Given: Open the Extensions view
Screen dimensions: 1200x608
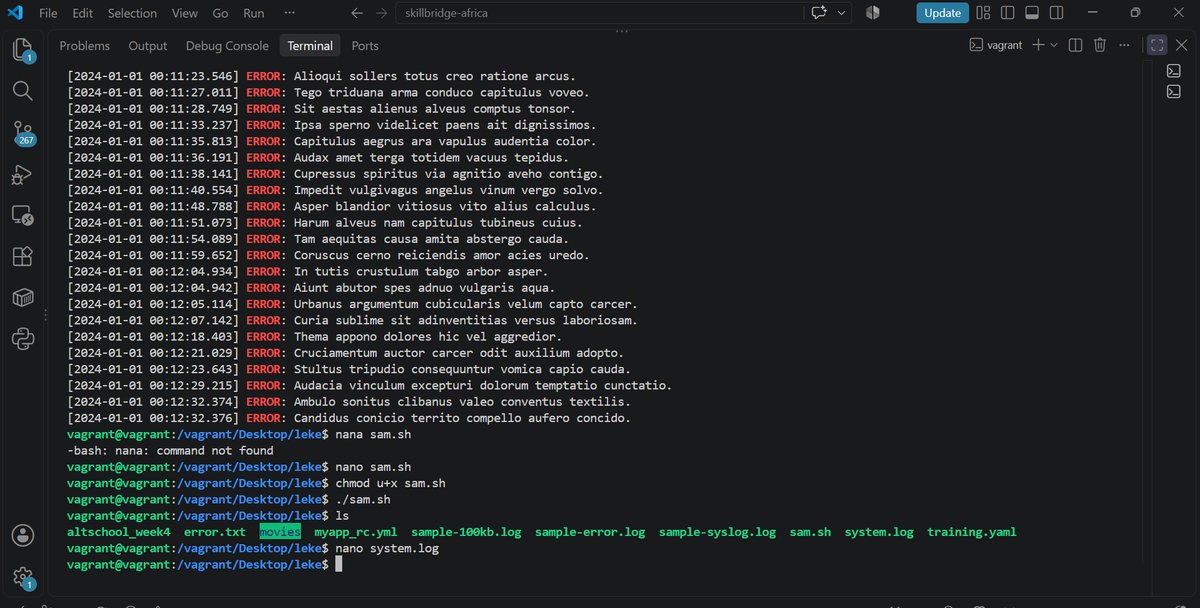Looking at the screenshot, I should coord(22,256).
